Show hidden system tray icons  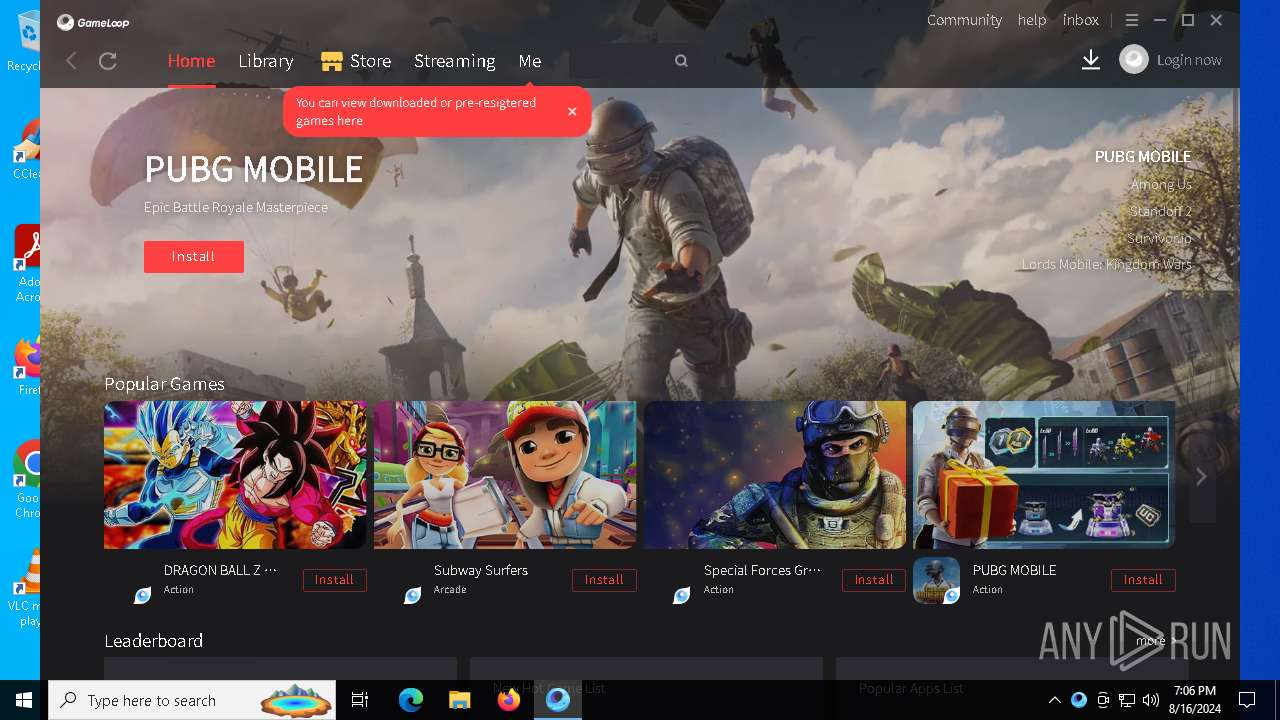[x=1054, y=700]
